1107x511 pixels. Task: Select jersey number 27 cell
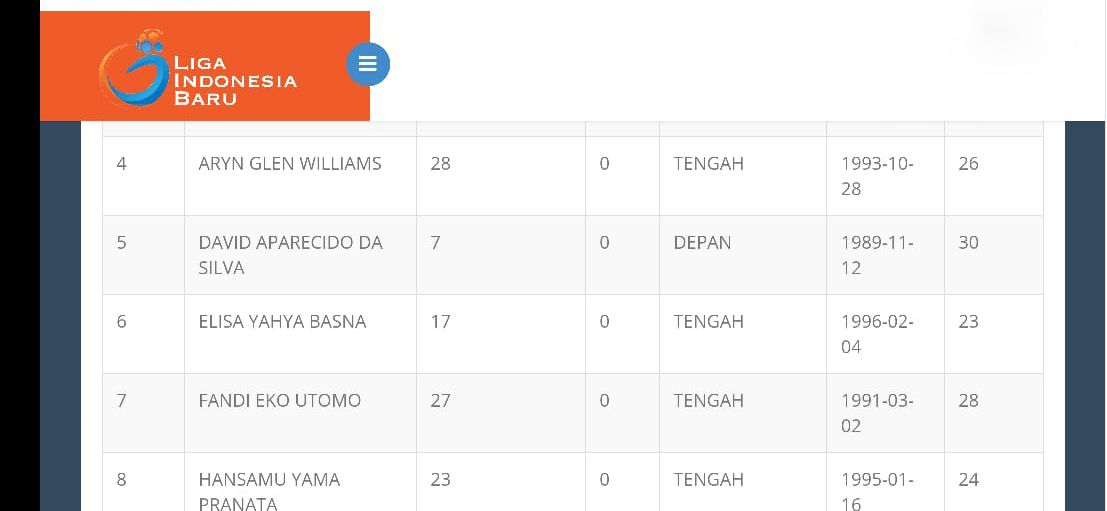501,413
